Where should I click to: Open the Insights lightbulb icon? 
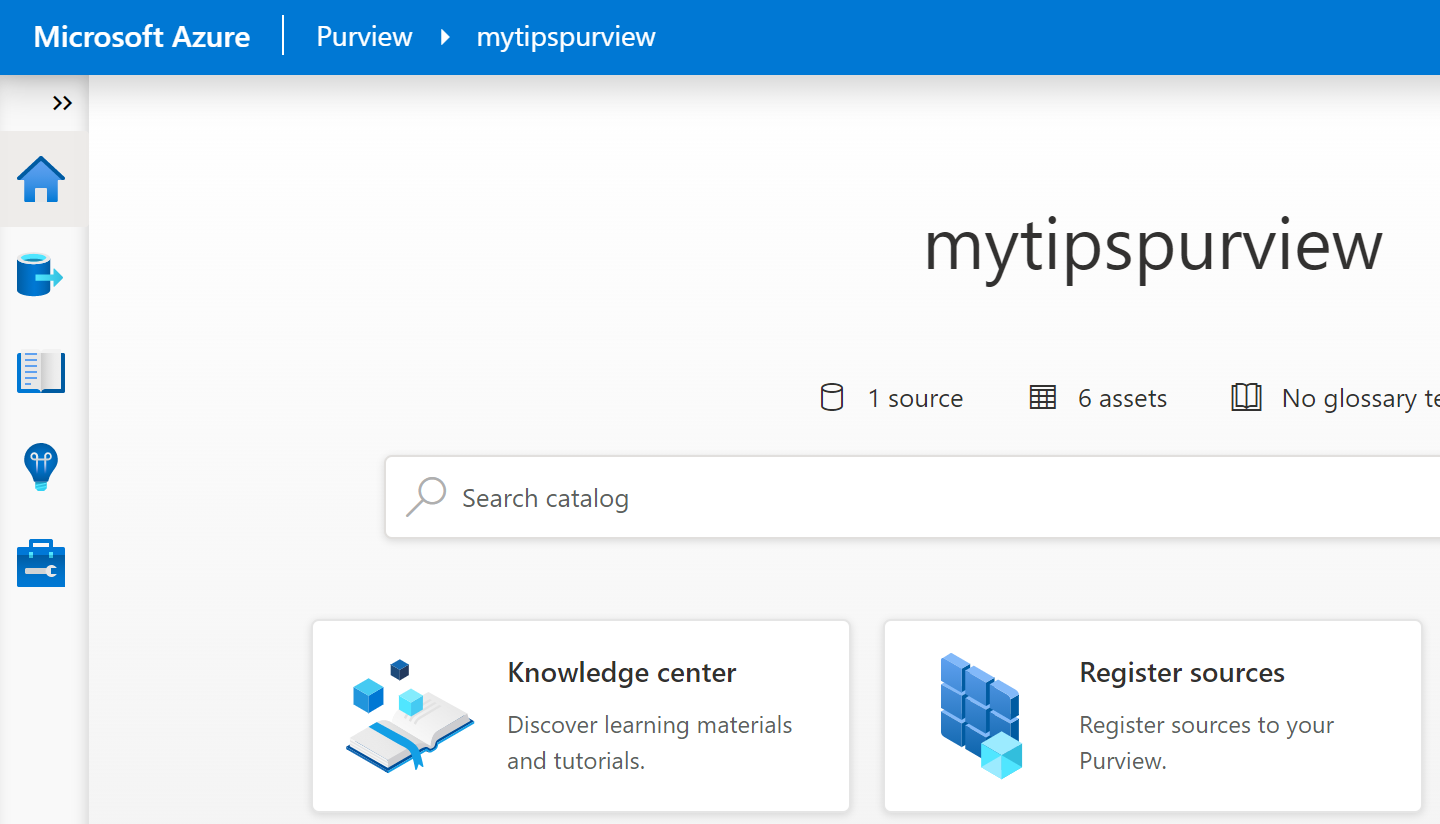point(41,467)
